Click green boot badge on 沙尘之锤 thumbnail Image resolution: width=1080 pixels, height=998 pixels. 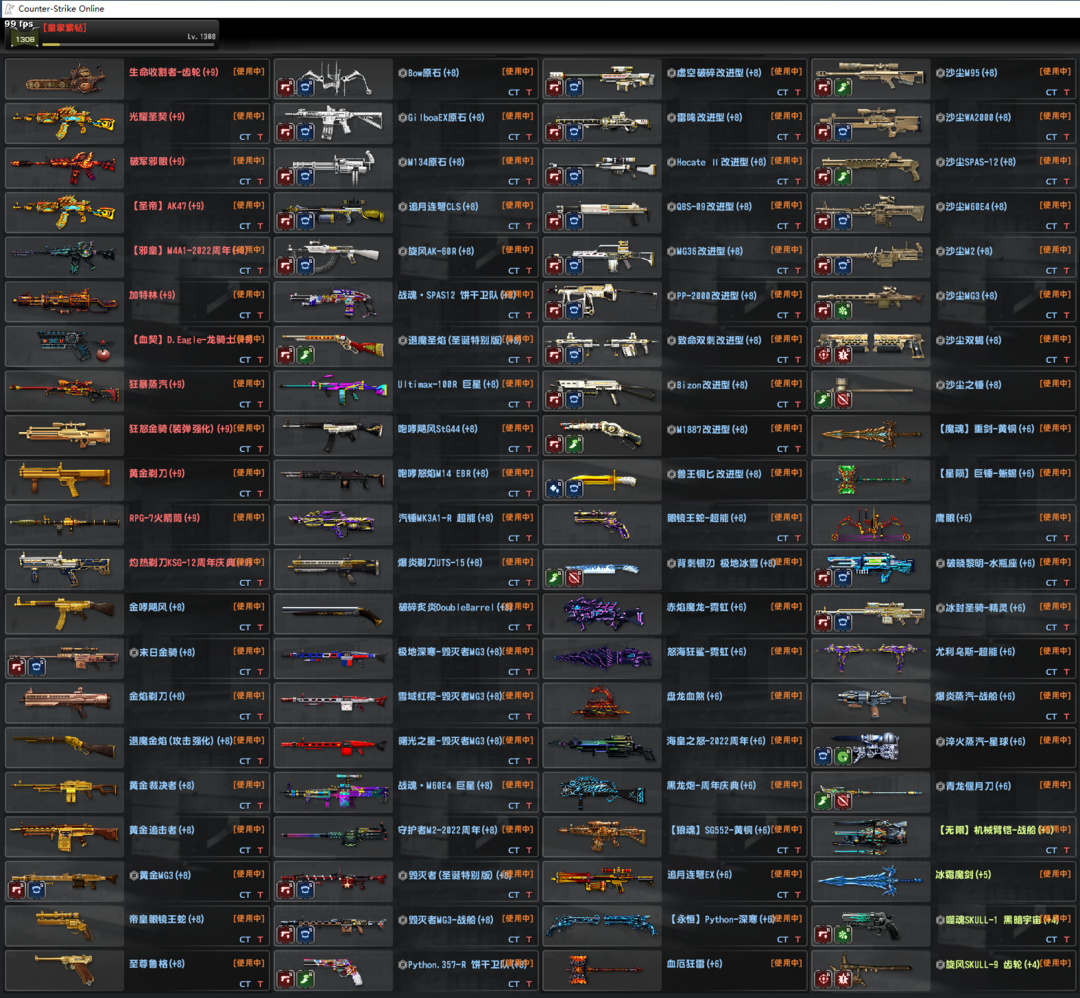[x=823, y=399]
